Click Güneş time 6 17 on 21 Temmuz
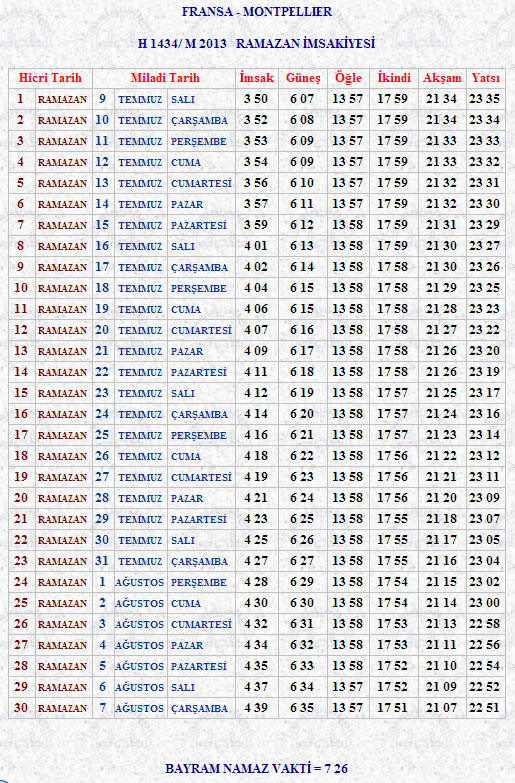Viewport: 515px width, 783px height. [302, 351]
